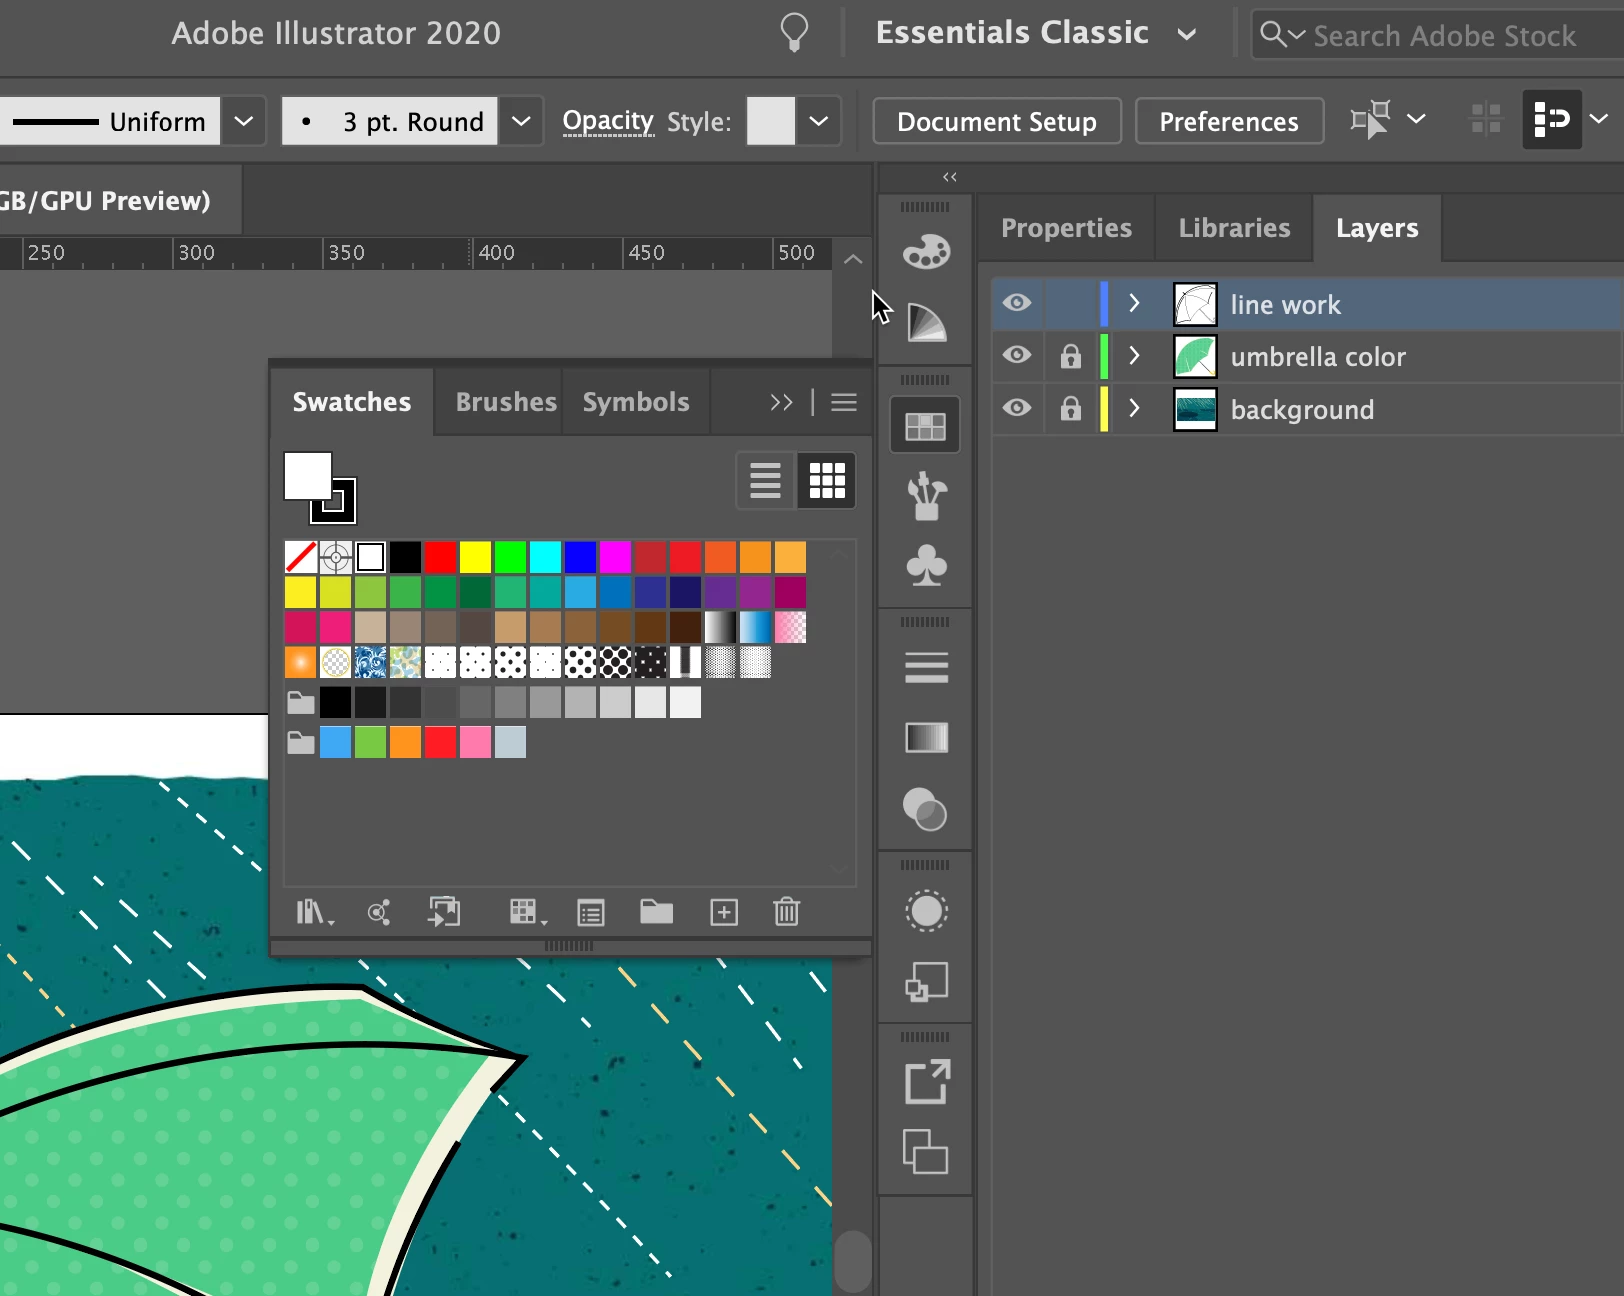Open the Color panel palette icon
This screenshot has height=1296, width=1624.
[x=926, y=251]
